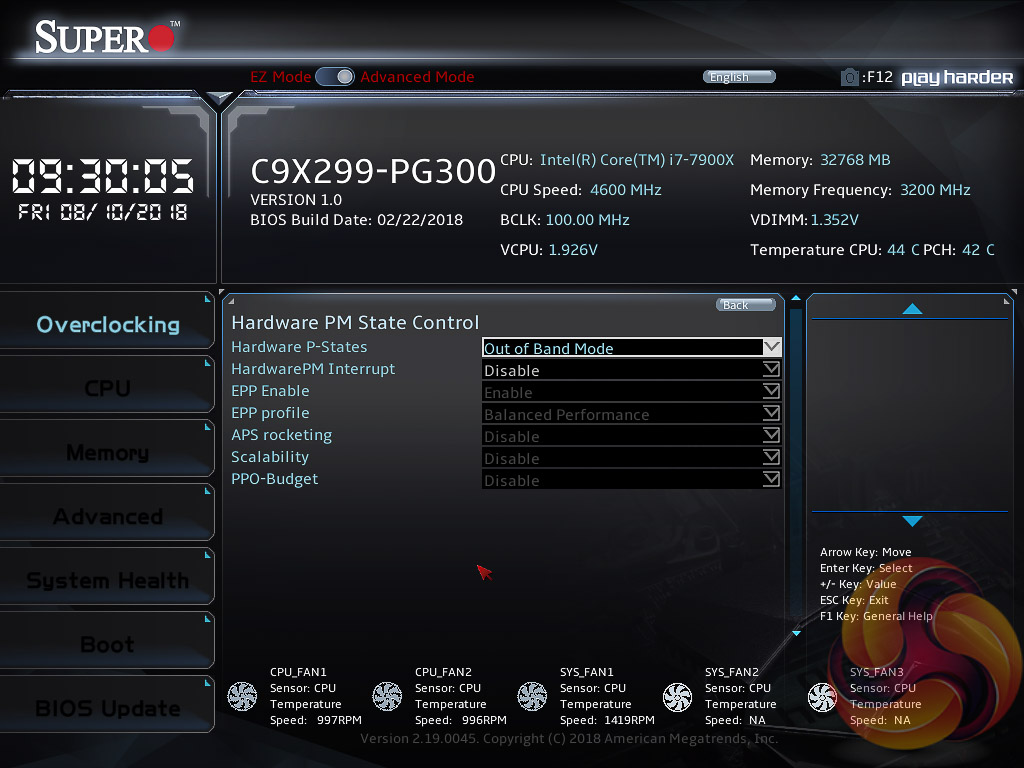Click the SYS_FAN1 fan icon
1024x768 pixels.
pos(532,696)
